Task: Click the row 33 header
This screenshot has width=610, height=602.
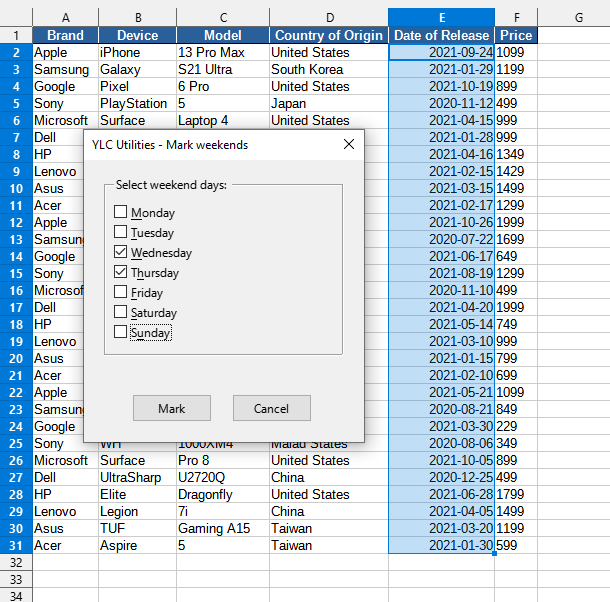Action: coord(16,579)
